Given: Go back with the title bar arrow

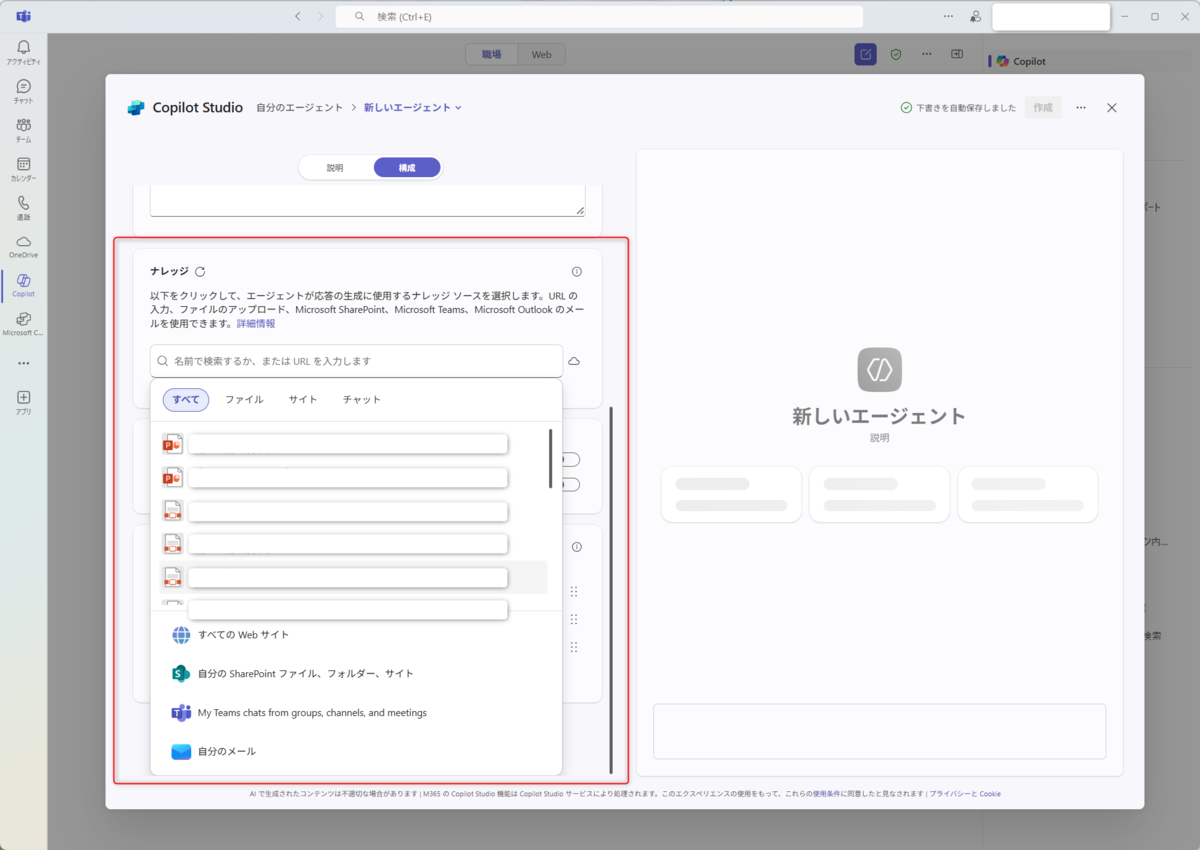Looking at the screenshot, I should point(298,16).
